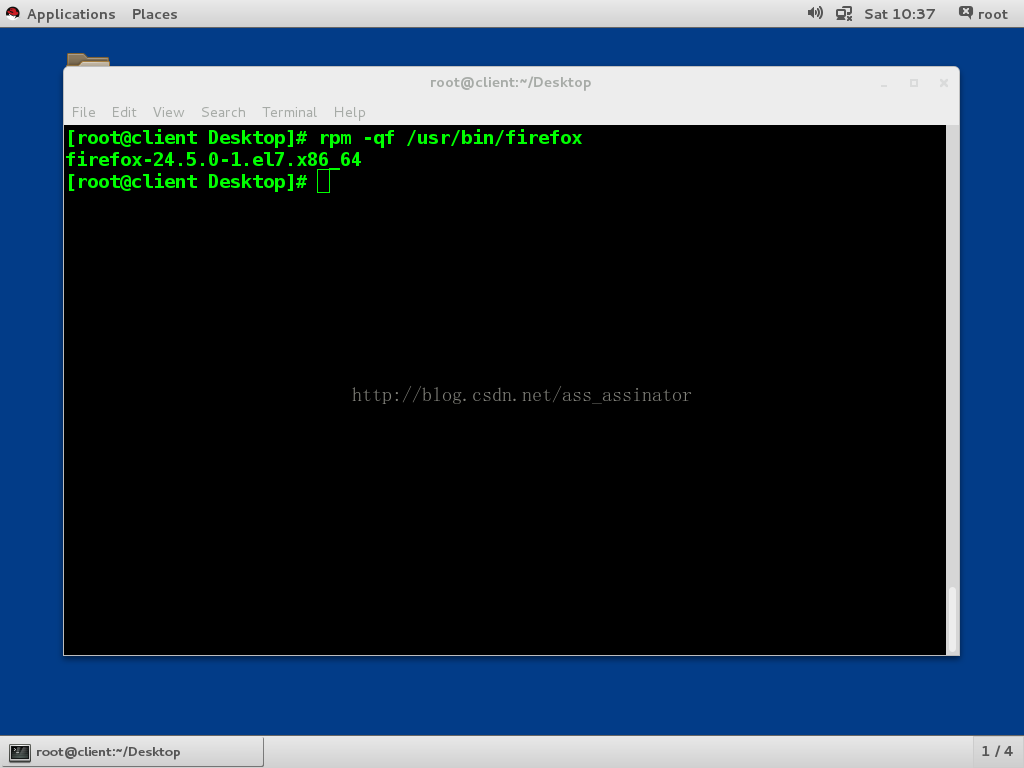This screenshot has height=768, width=1024.
Task: Click the rpm -qf /usr/bin/firefox command text
Action: tap(451, 138)
